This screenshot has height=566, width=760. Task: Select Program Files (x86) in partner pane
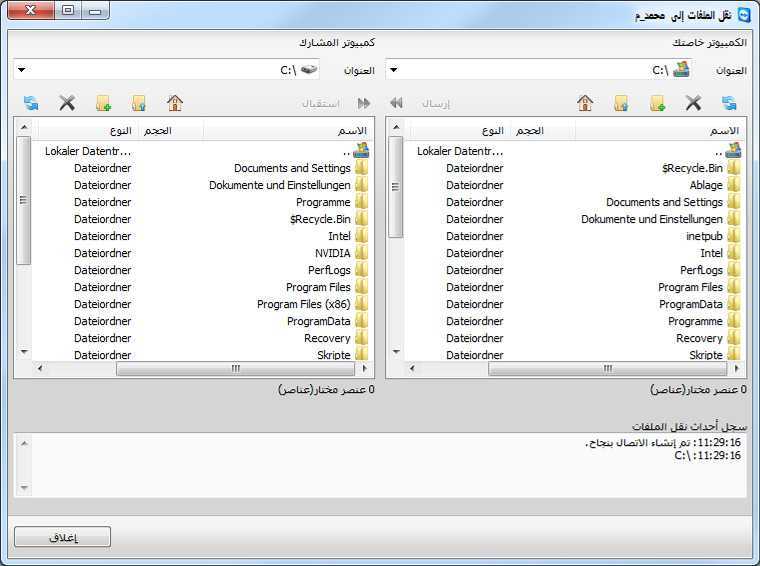[x=303, y=304]
